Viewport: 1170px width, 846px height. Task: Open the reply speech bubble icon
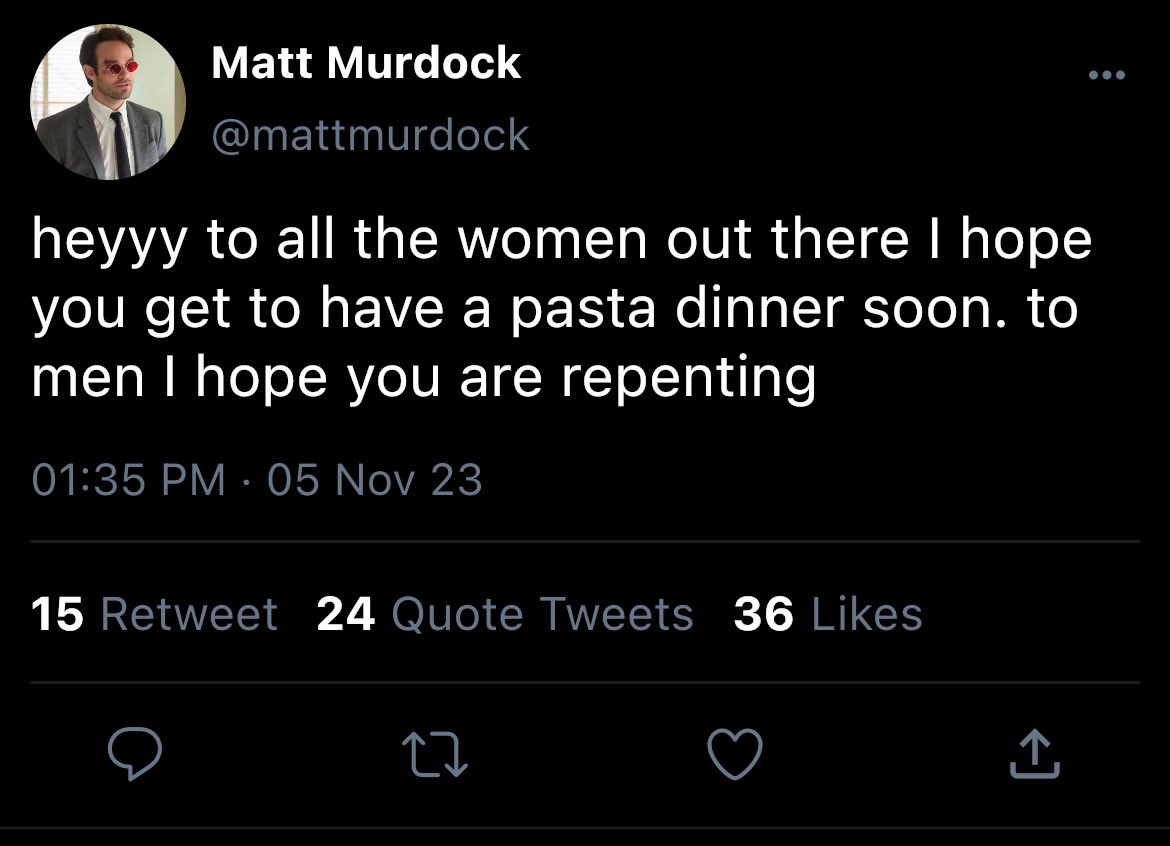click(x=134, y=754)
